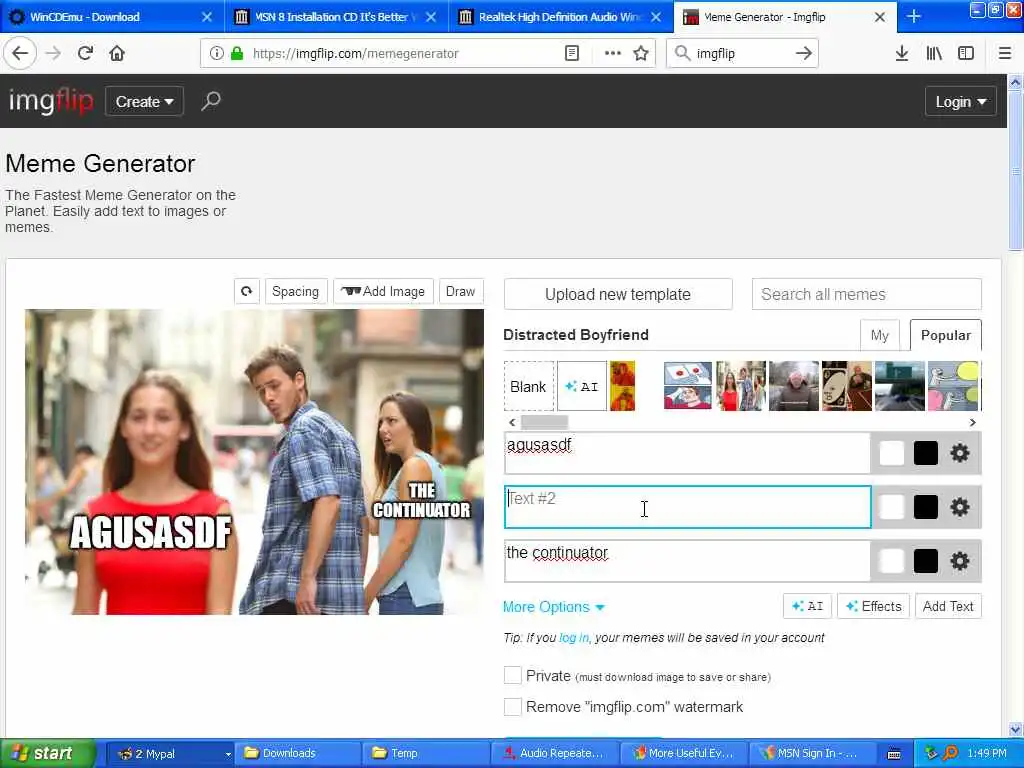
Task: Click the Effects button
Action: [873, 606]
